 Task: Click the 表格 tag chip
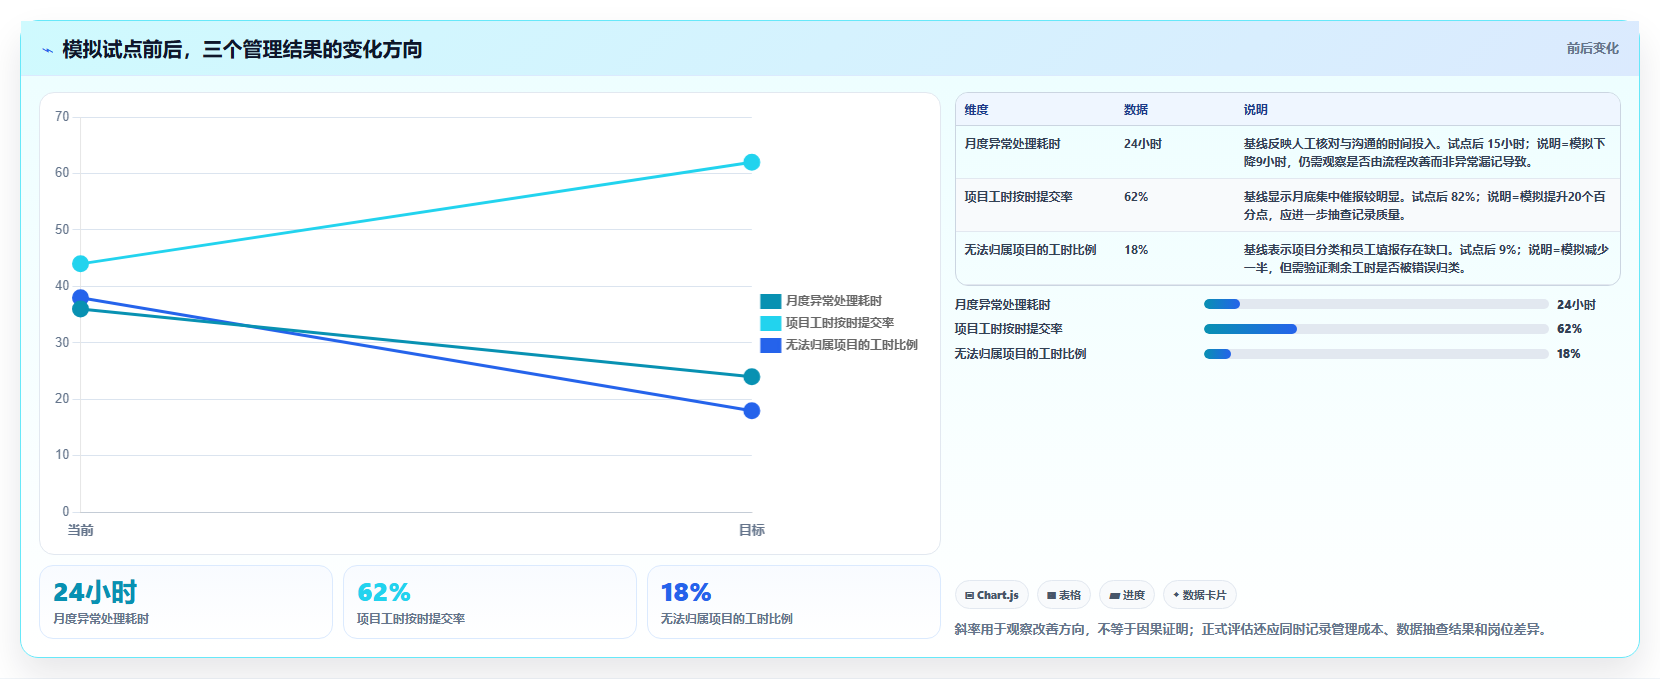[1064, 595]
